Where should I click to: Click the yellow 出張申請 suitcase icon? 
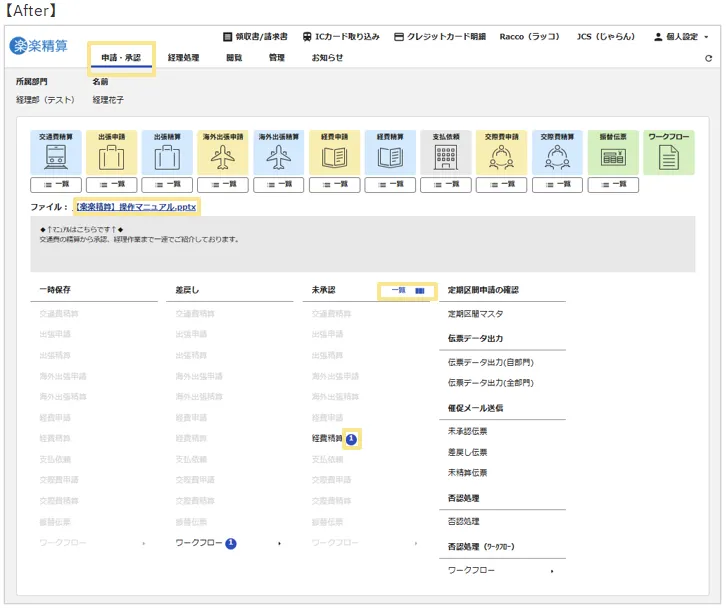coord(111,153)
